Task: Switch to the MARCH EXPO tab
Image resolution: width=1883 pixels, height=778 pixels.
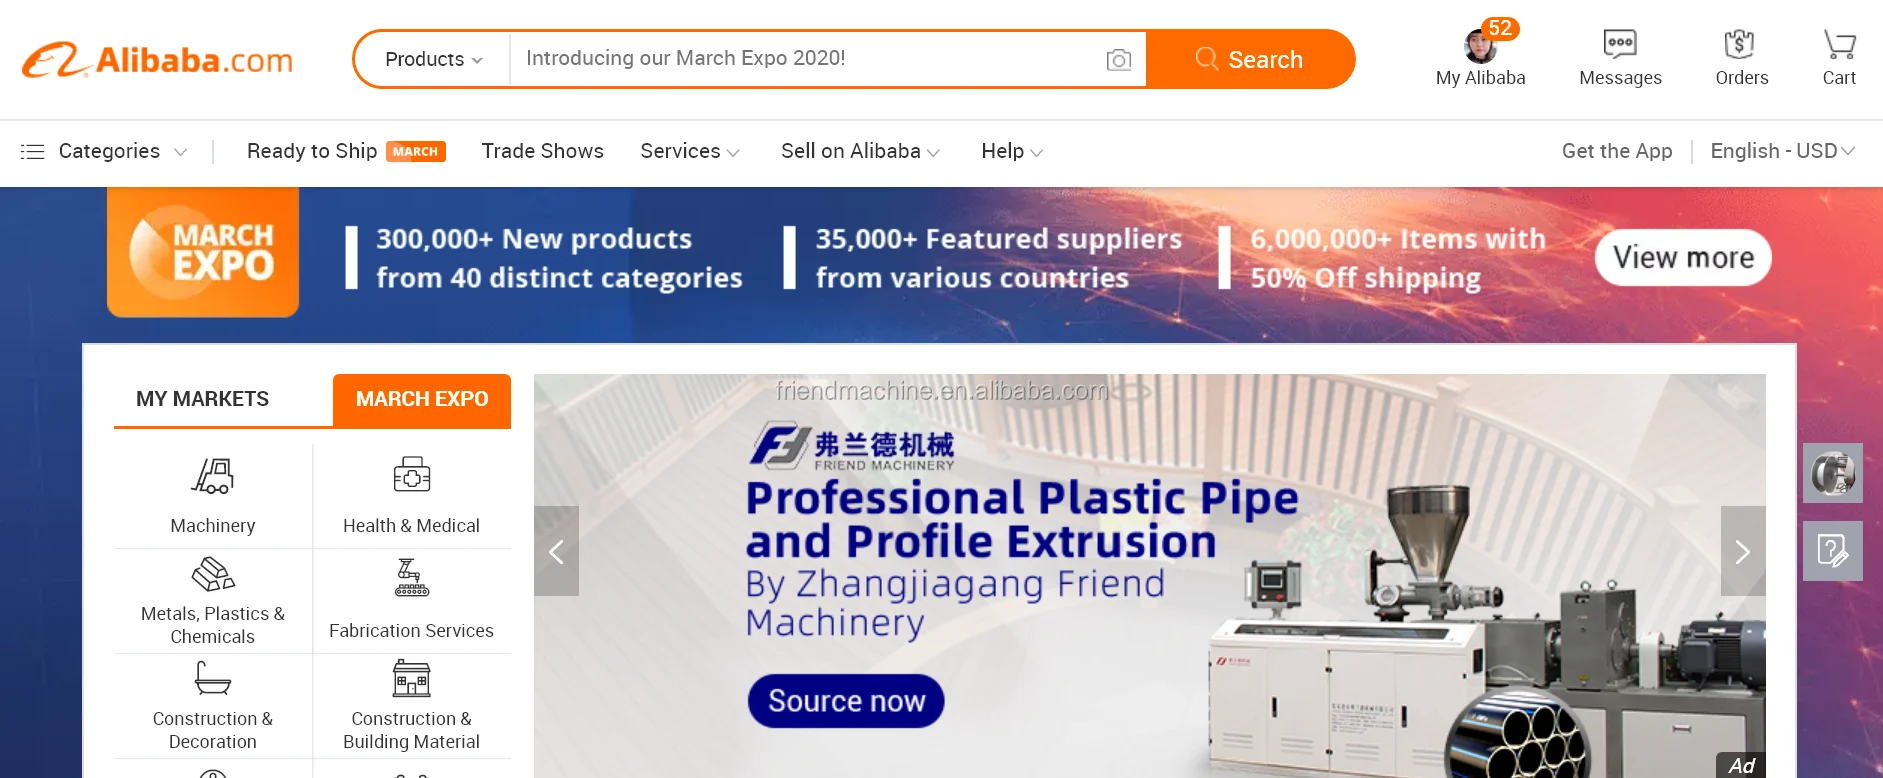Action: [422, 399]
